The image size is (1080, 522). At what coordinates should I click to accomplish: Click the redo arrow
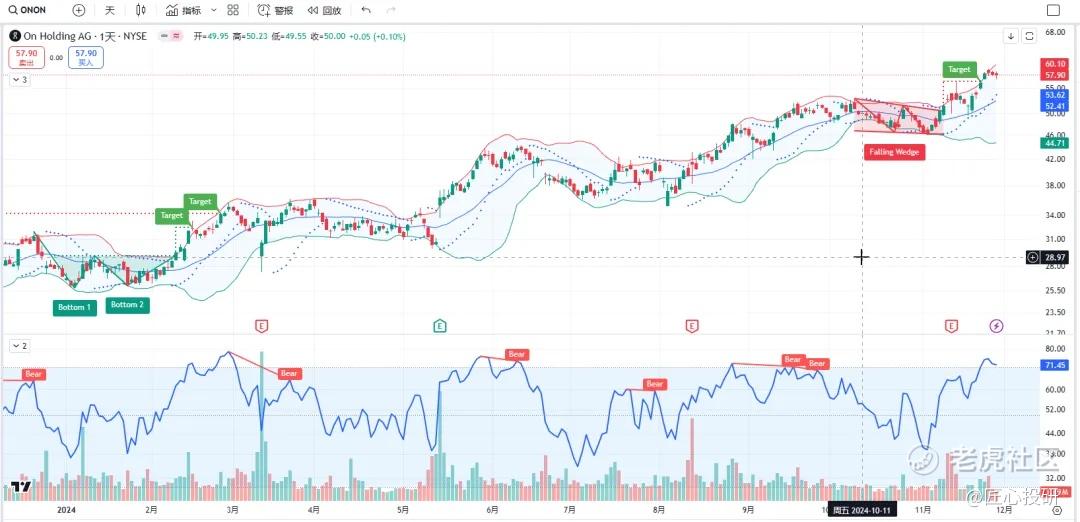coord(391,10)
